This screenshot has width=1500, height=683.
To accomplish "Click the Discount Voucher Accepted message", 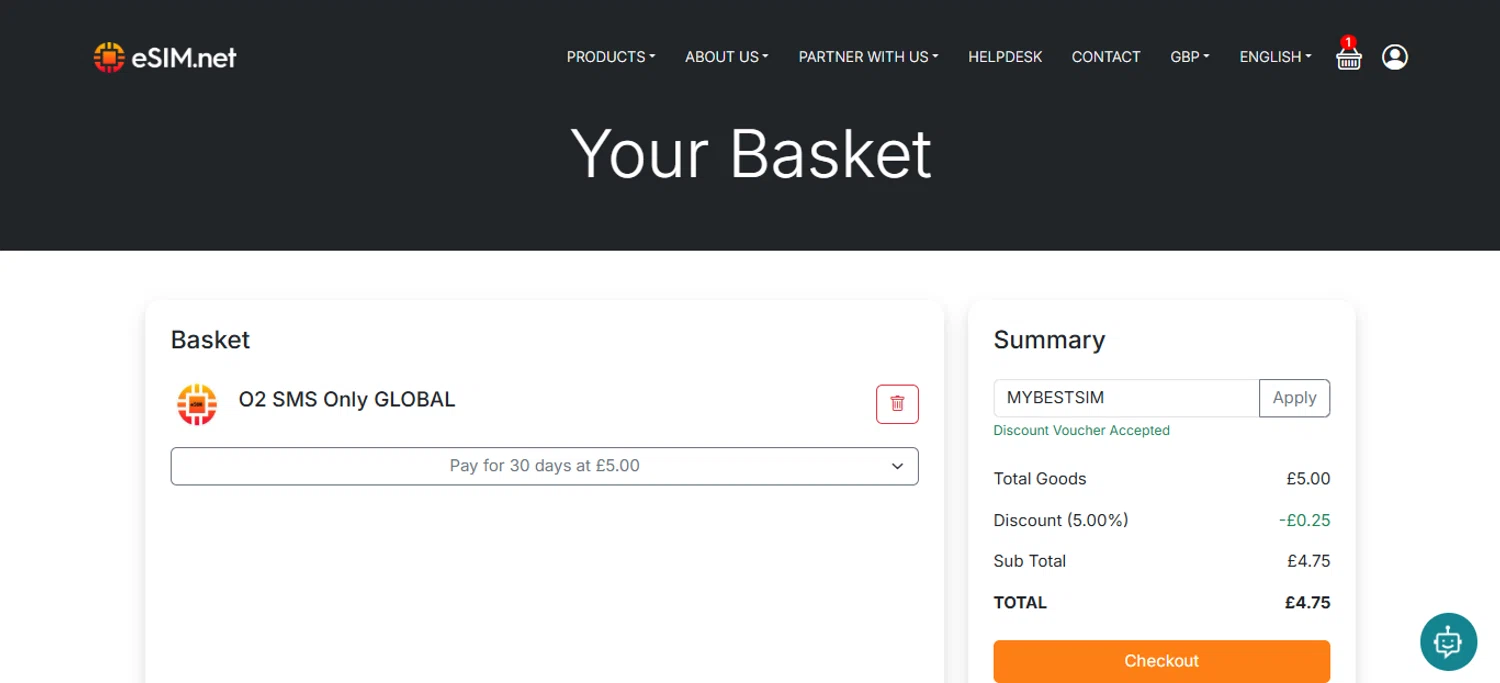I will 1081,430.
